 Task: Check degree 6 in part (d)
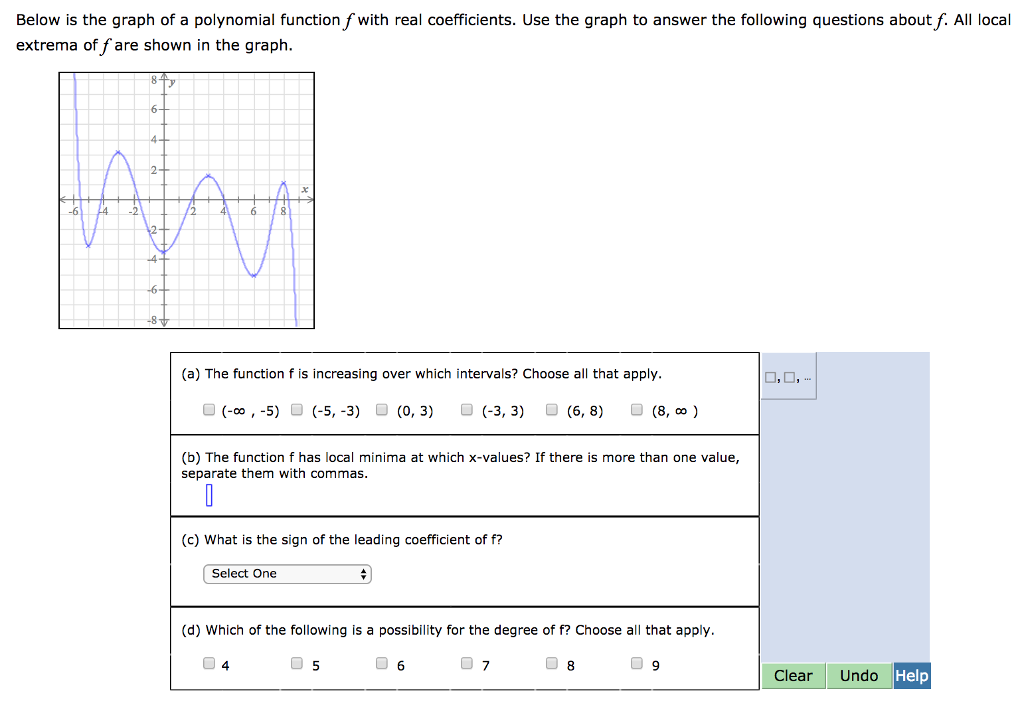381,662
